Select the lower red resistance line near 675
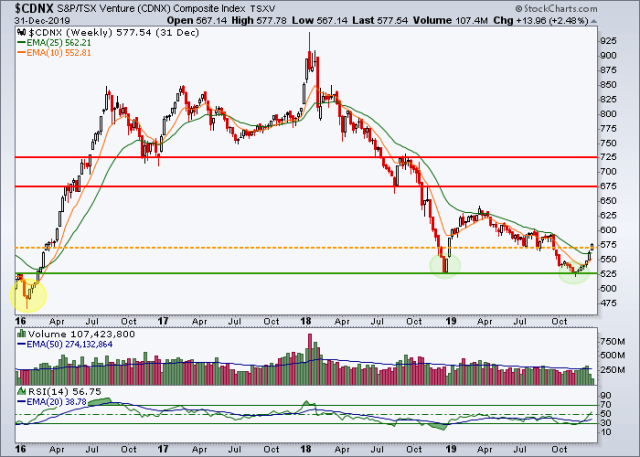This screenshot has height=457, width=640. click(x=300, y=187)
